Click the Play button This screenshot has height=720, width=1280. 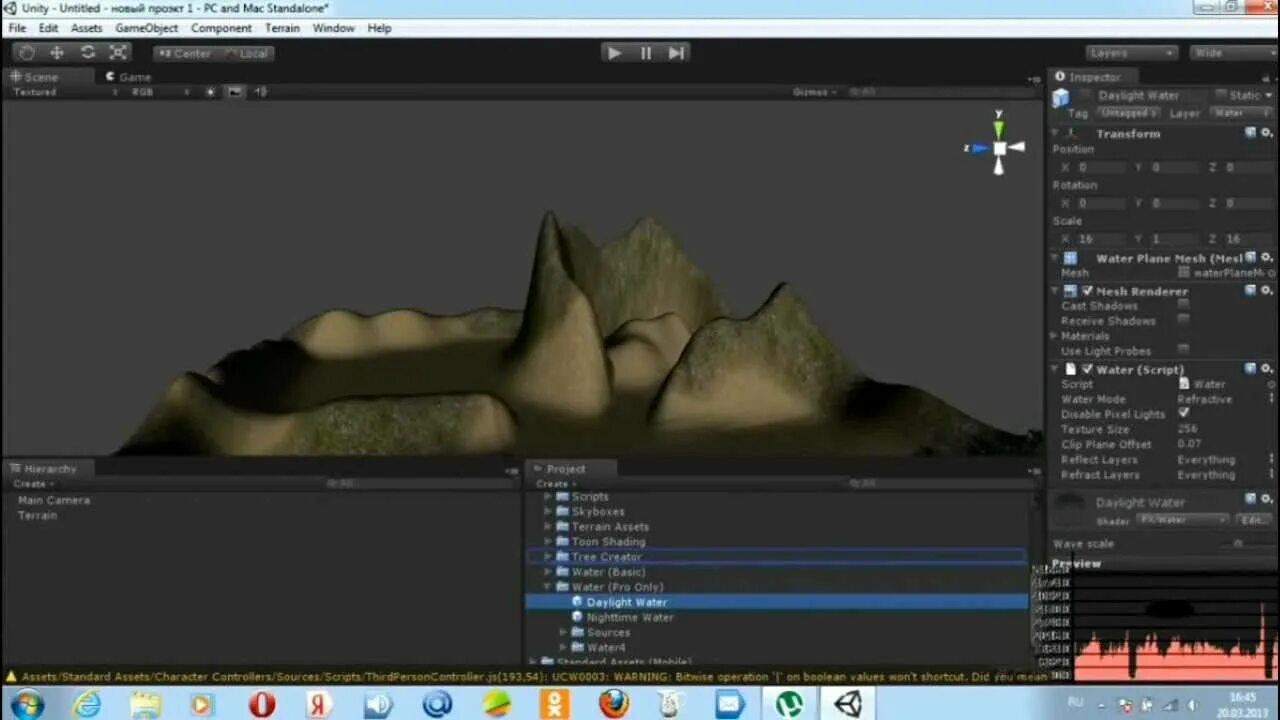coord(614,53)
